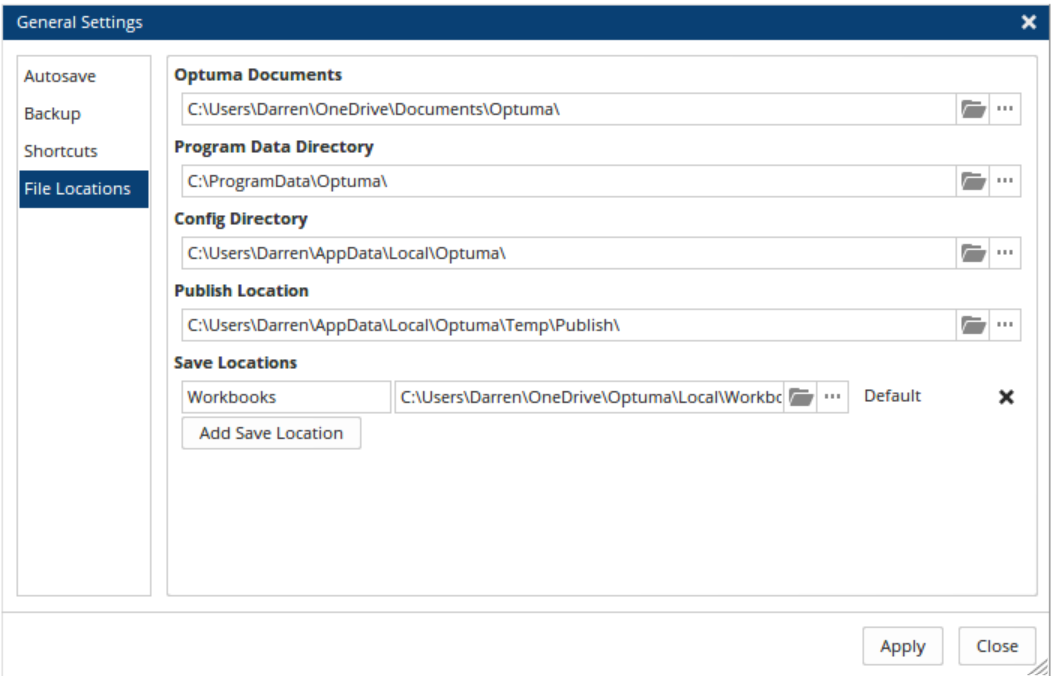Open folder browser for Optuma Documents path
Screen dimensions: 1051x676
tap(973, 109)
